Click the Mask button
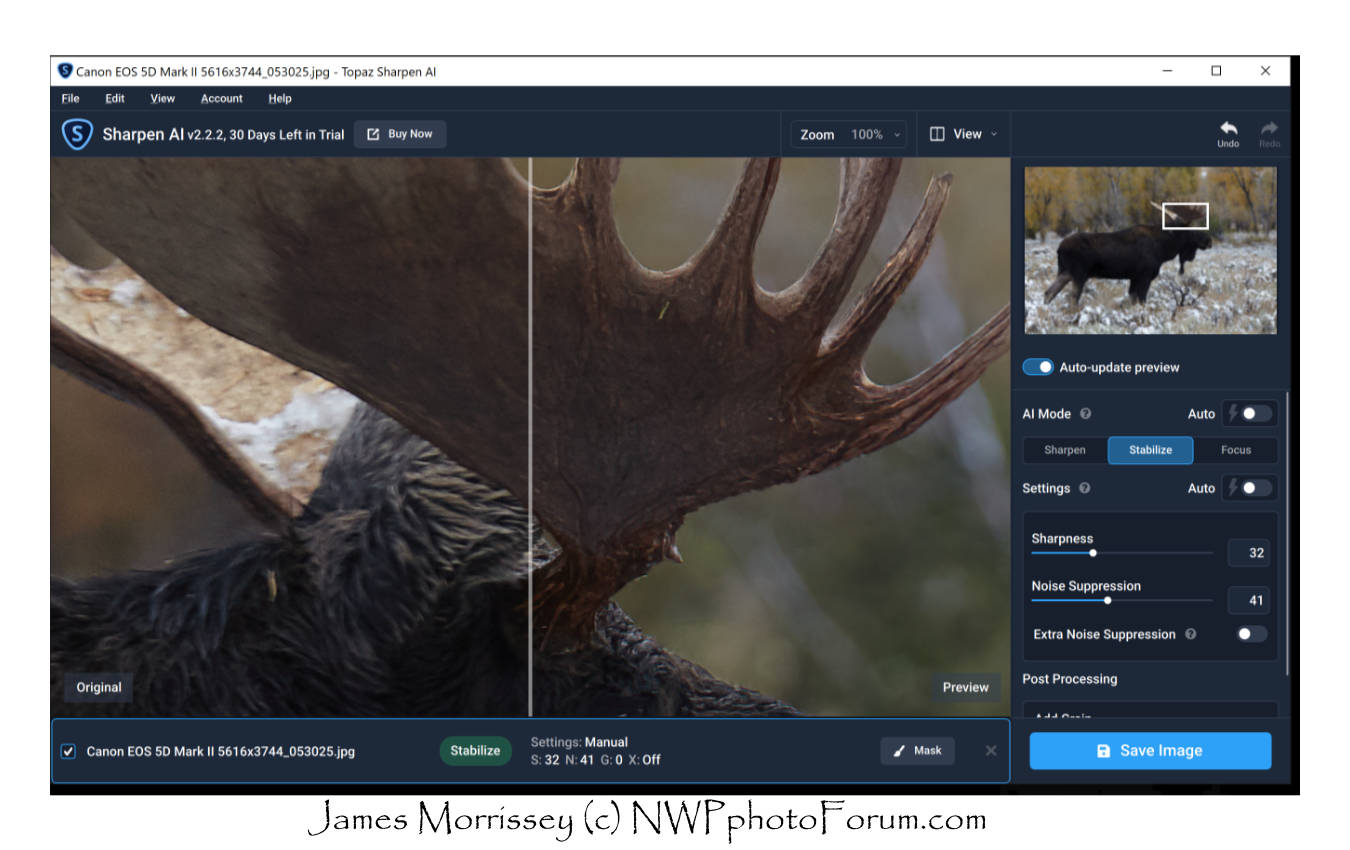This screenshot has width=1350, height=850. point(917,751)
